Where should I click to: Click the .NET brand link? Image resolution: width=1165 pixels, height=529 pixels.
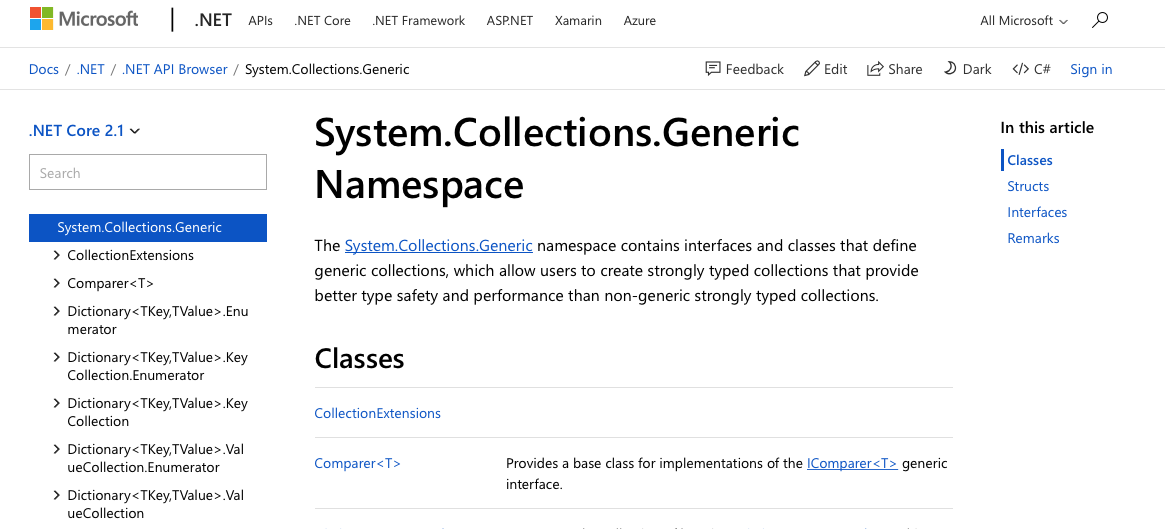click(x=213, y=21)
